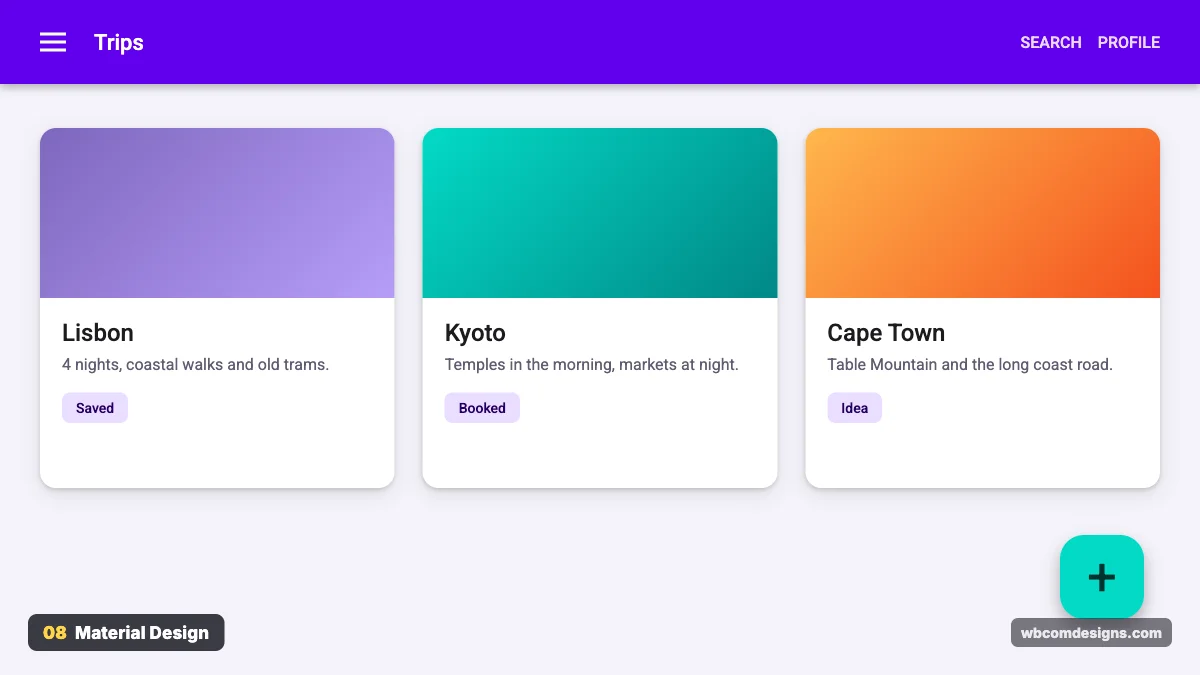Open the purple Lisbon card image

pyautogui.click(x=217, y=213)
